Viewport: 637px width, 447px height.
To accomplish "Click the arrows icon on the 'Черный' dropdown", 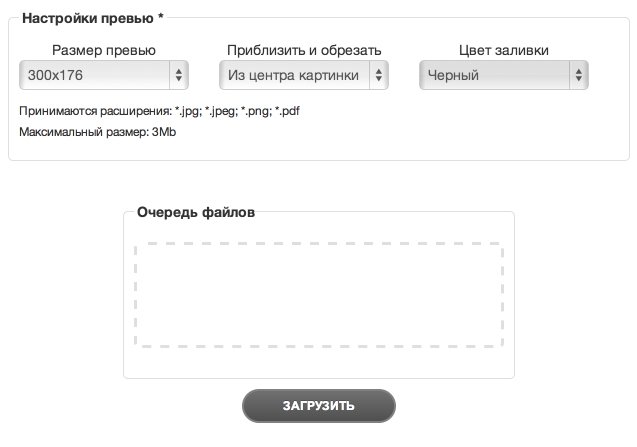I will point(578,75).
